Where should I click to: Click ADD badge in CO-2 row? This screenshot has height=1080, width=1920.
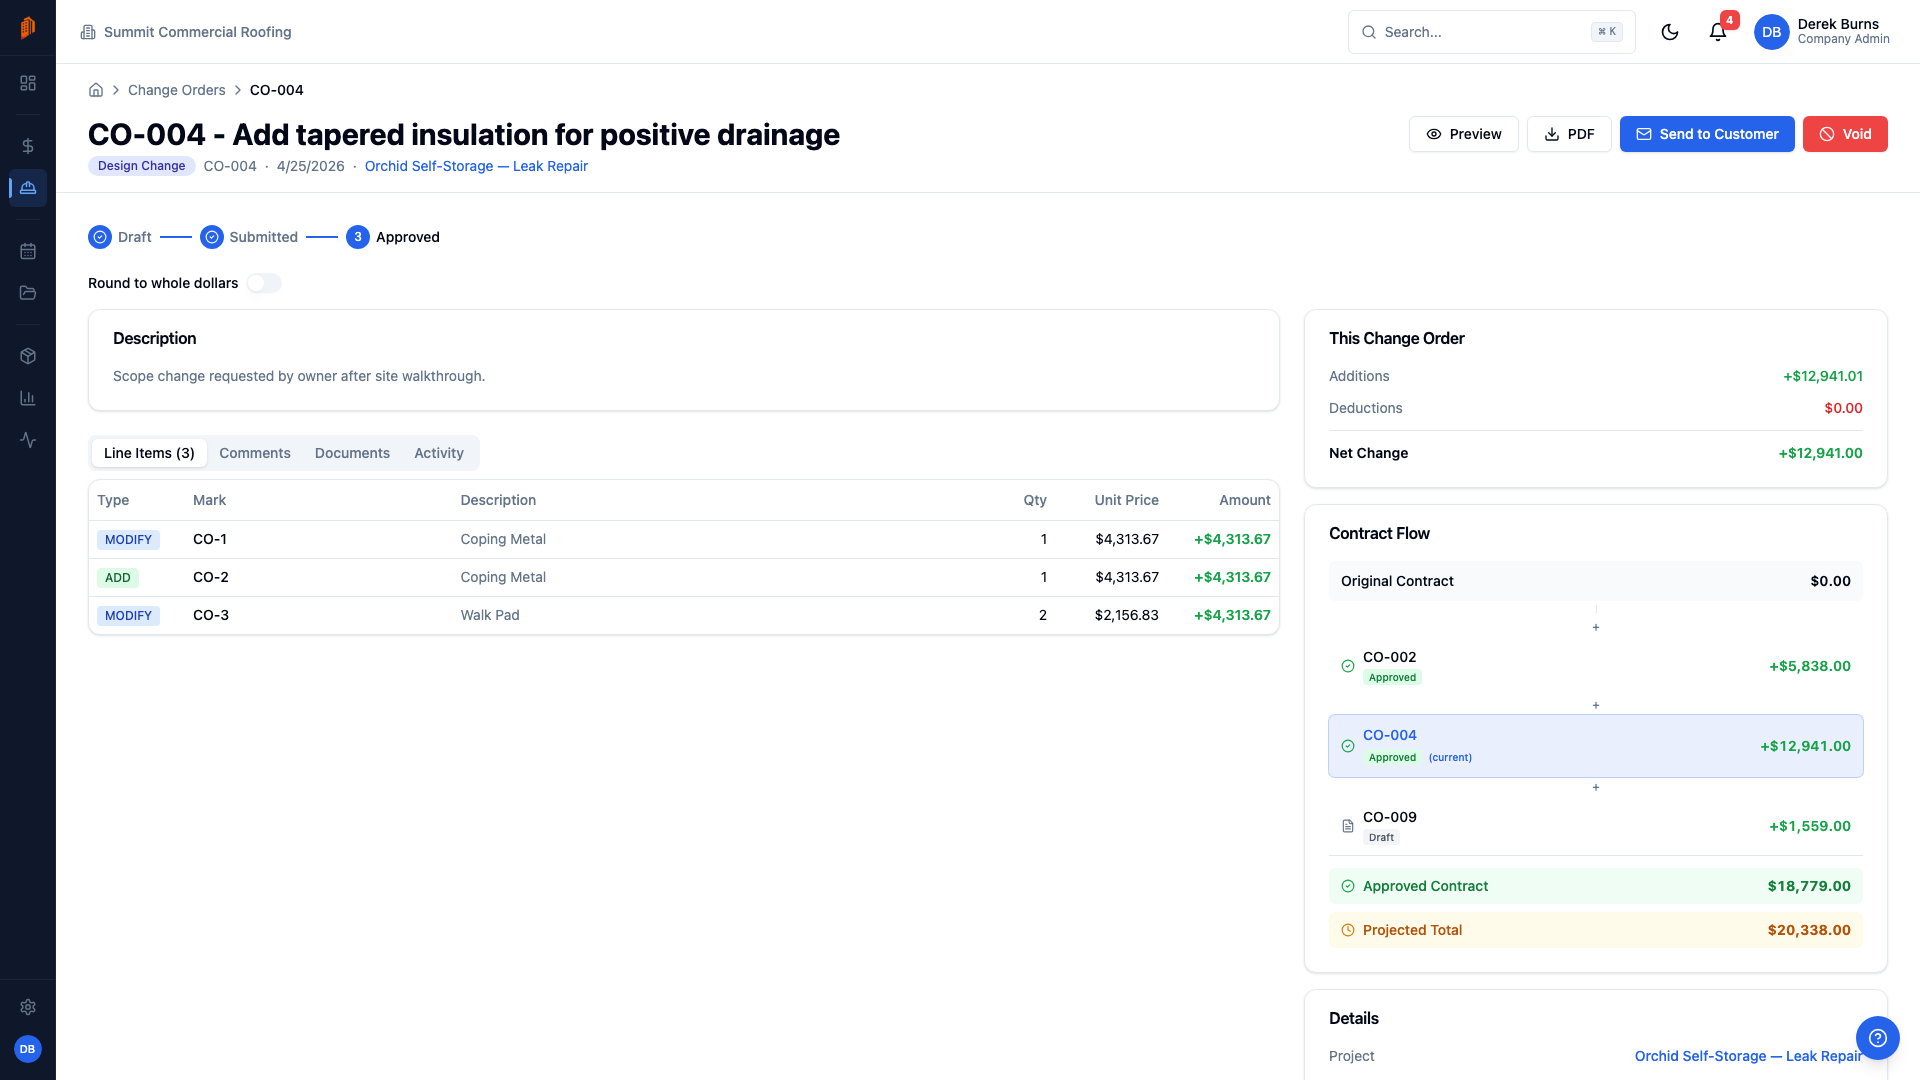pos(118,578)
